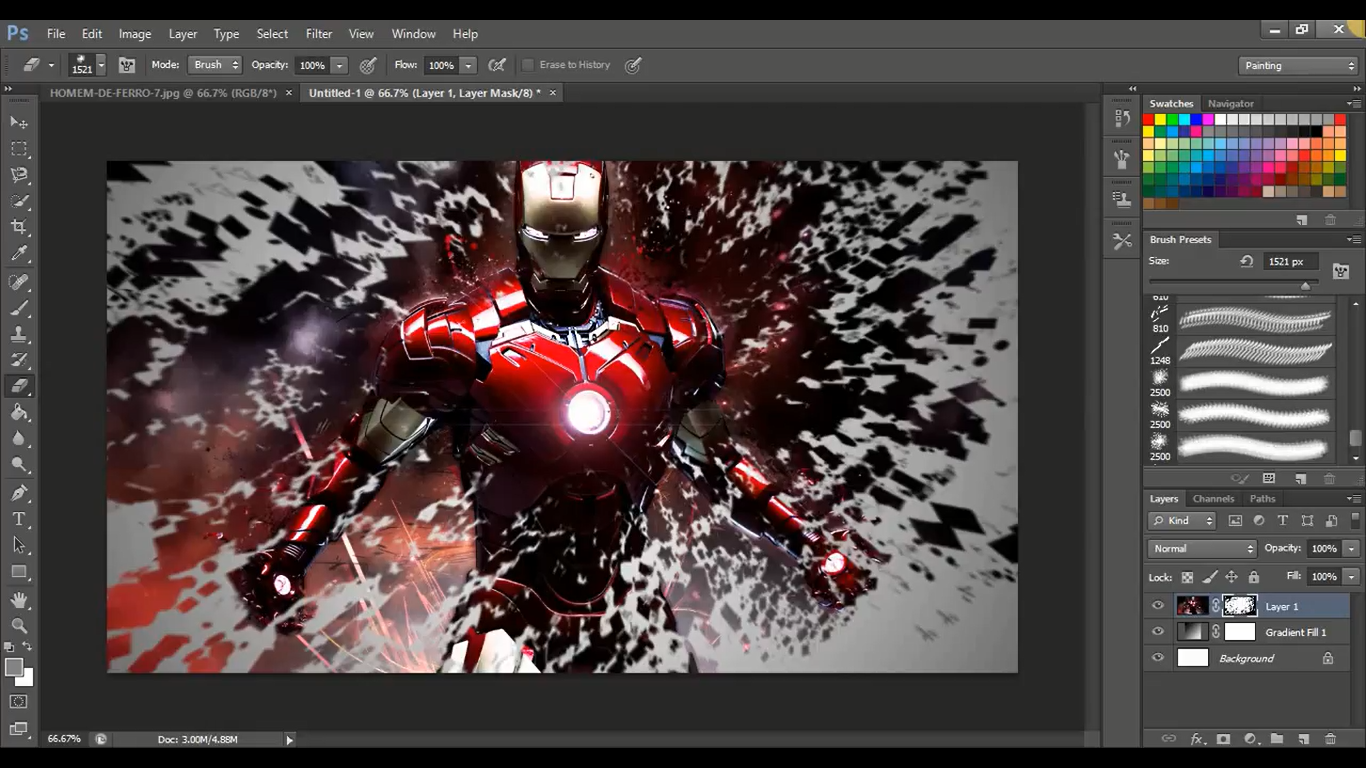Pick a red swatch from the Swatches panel
Screen dimensions: 1366x768
1148,119
